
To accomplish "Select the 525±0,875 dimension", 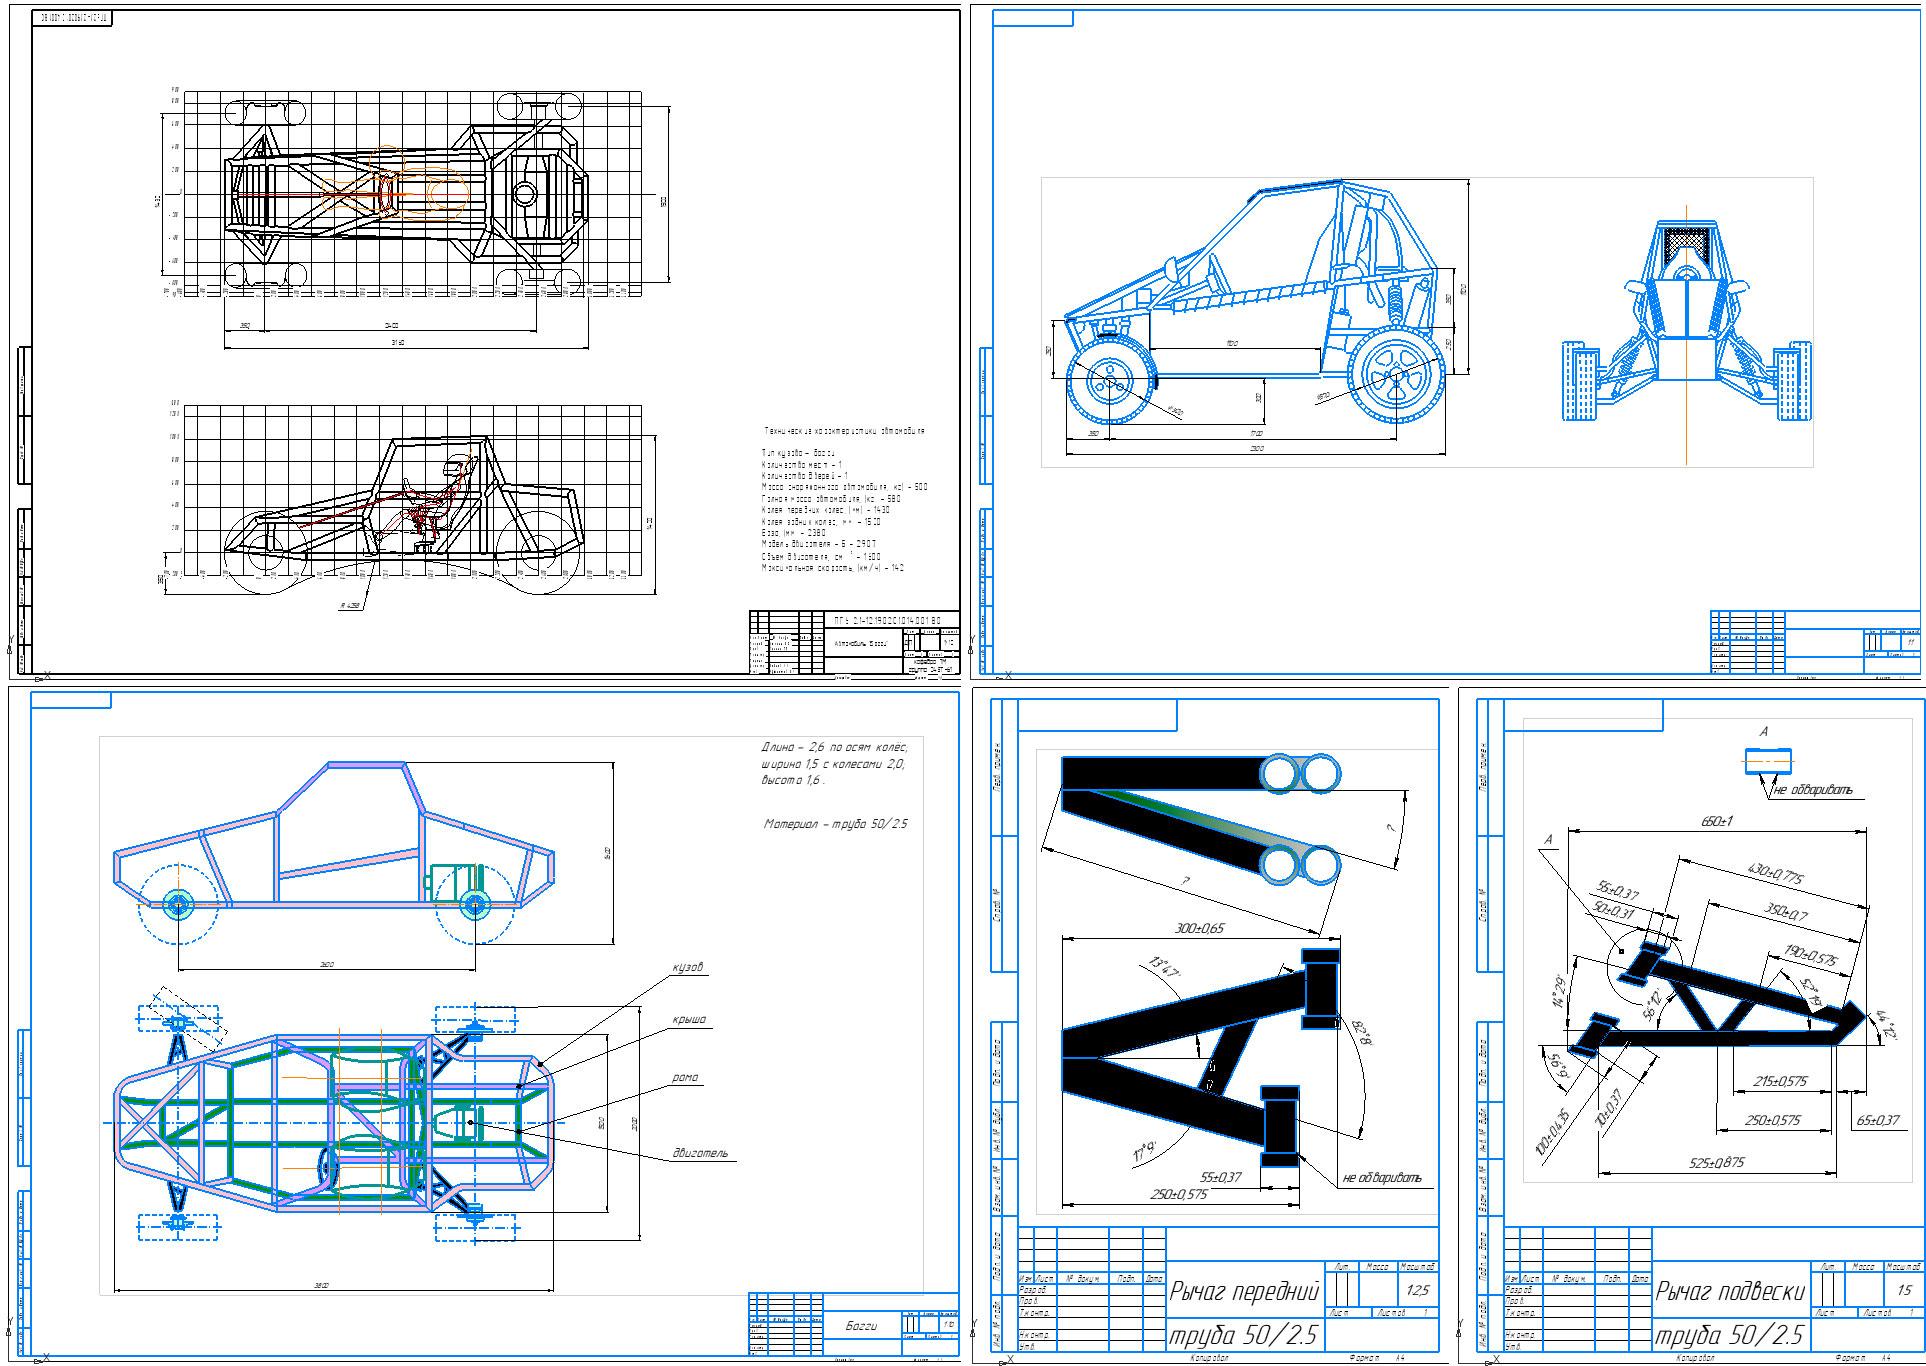I will (x=1716, y=1163).
